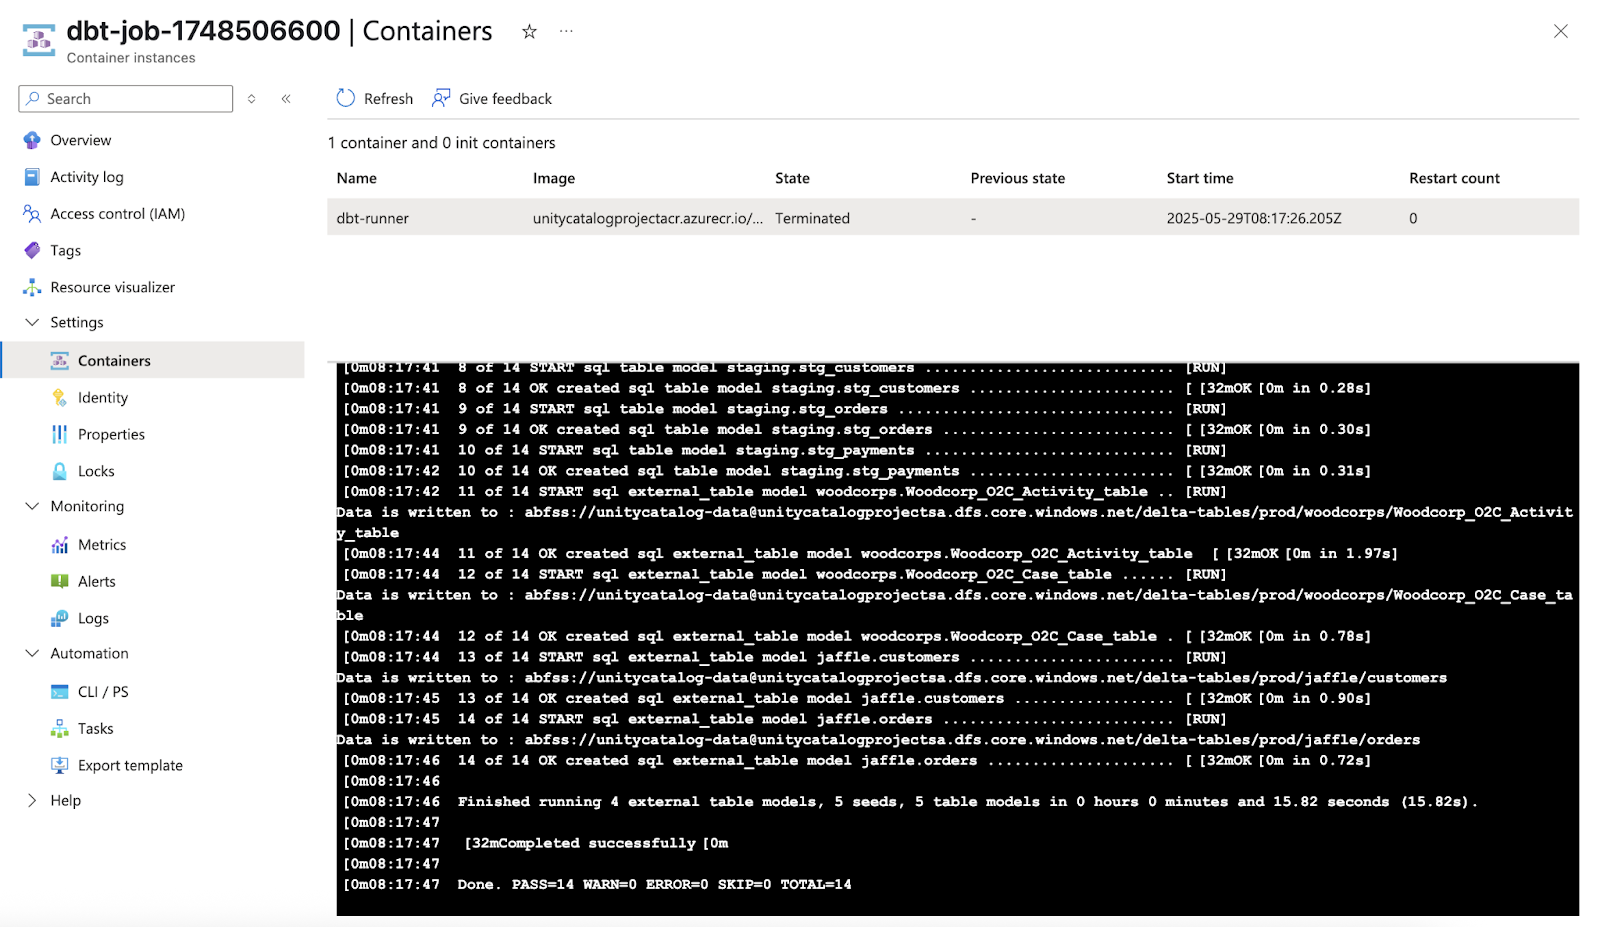Select the dbt-runner container row
The width and height of the screenshot is (1600, 927).
(x=953, y=218)
